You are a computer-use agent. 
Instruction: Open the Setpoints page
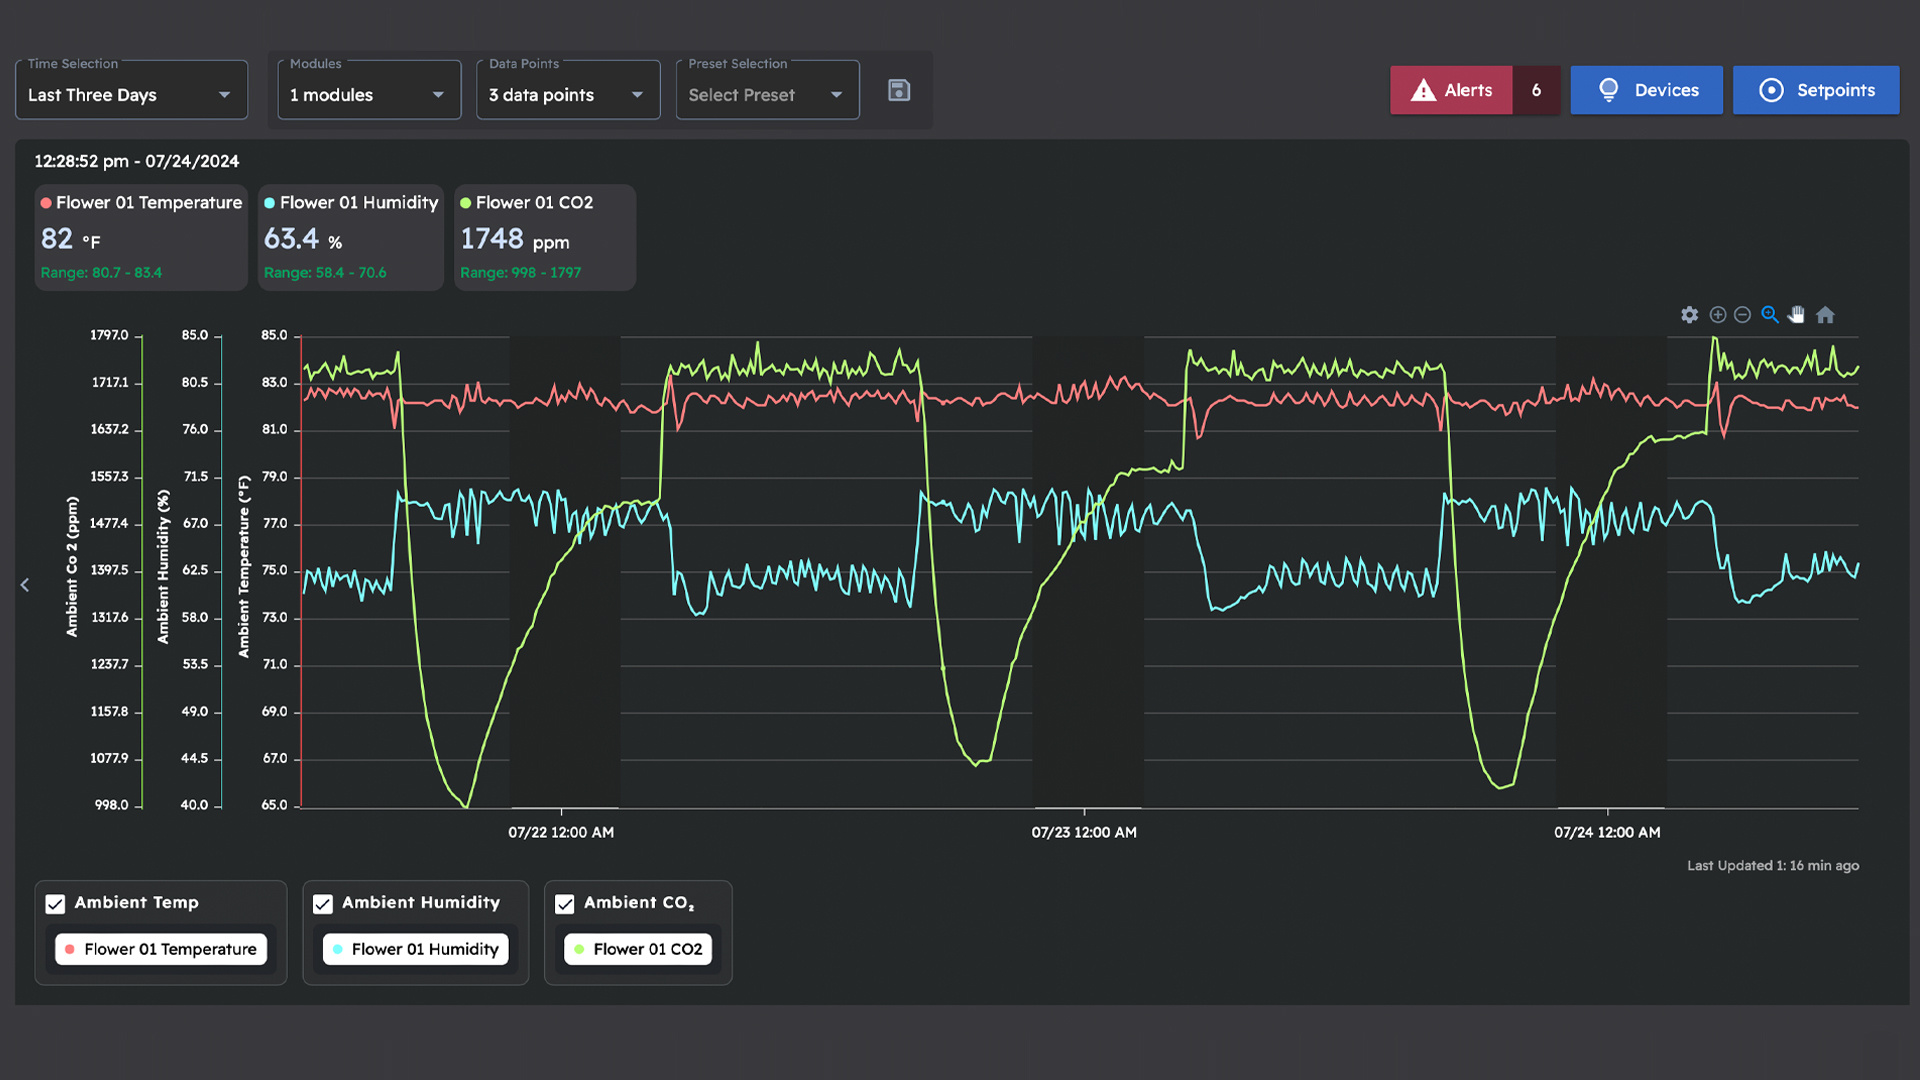[1815, 90]
